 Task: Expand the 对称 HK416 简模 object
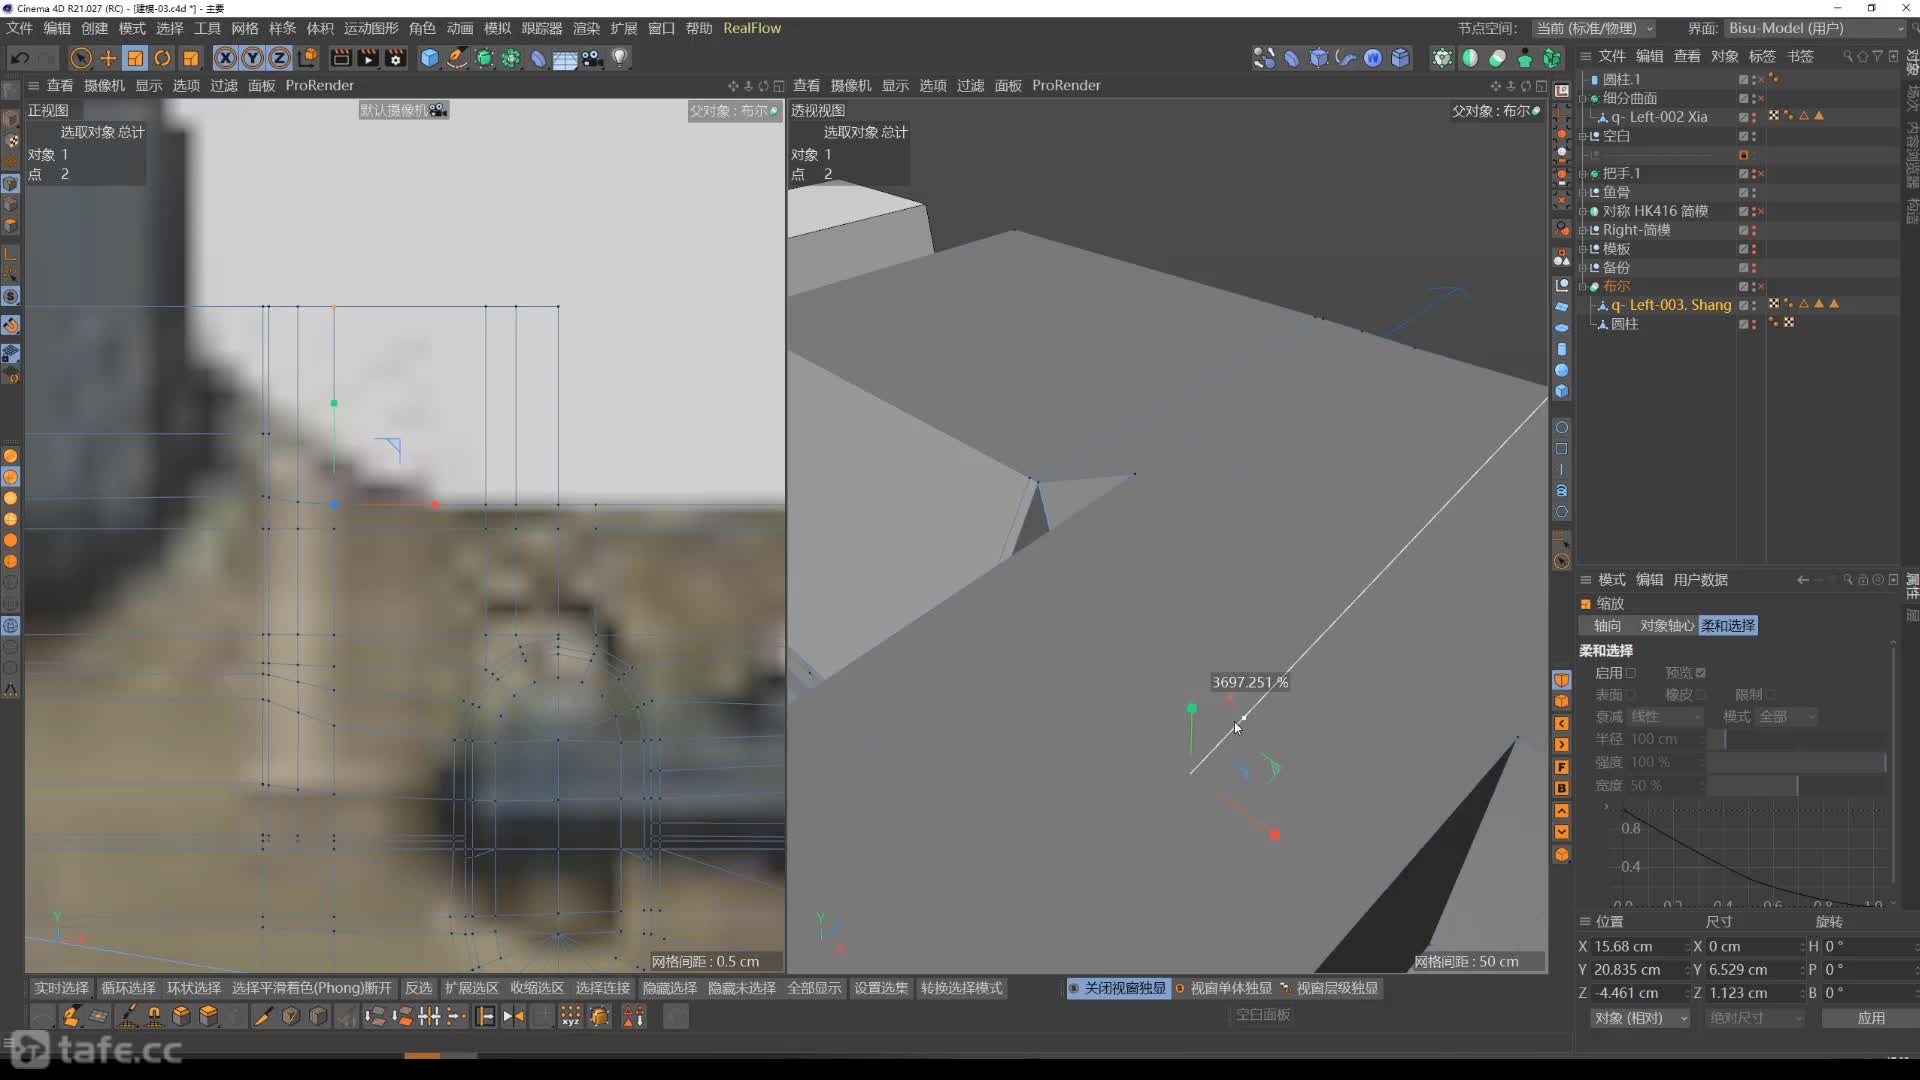[x=1583, y=211]
